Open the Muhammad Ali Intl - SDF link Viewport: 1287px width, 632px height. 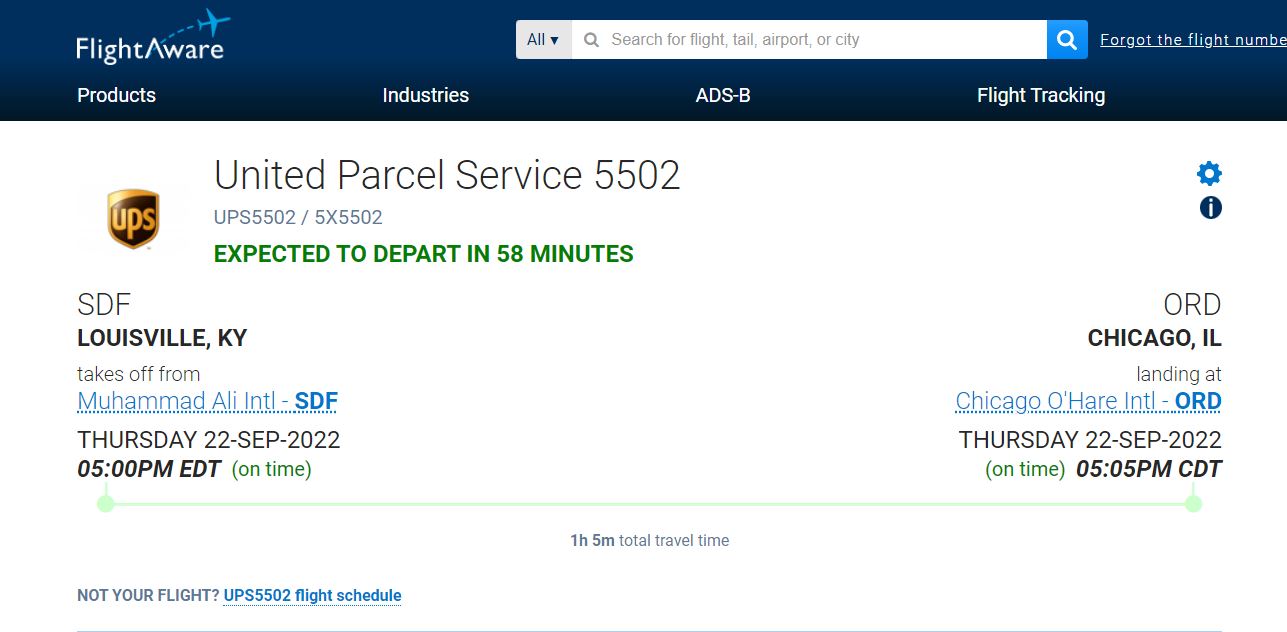[x=207, y=402]
